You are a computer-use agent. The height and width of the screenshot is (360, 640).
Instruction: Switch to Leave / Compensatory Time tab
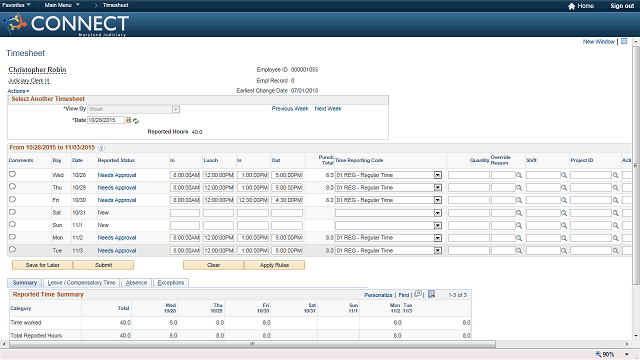pos(81,282)
